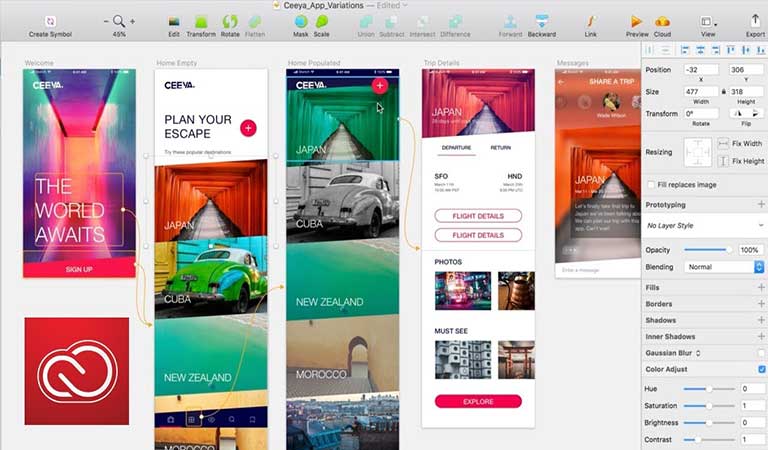
Task: Add a Prototyping link with plus
Action: click(x=761, y=204)
